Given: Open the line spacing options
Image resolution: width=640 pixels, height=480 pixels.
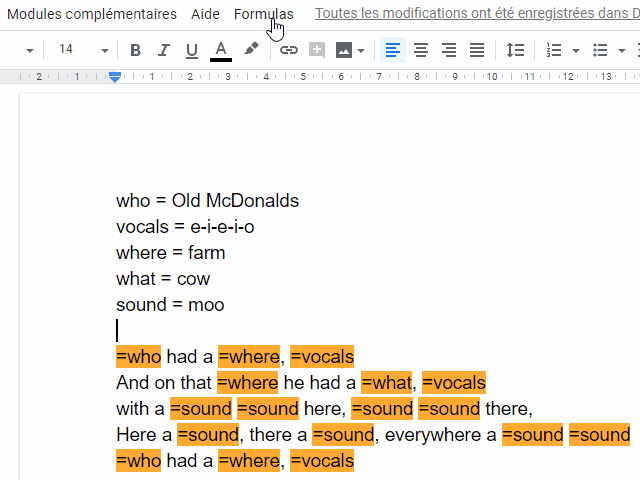Looking at the screenshot, I should 515,50.
